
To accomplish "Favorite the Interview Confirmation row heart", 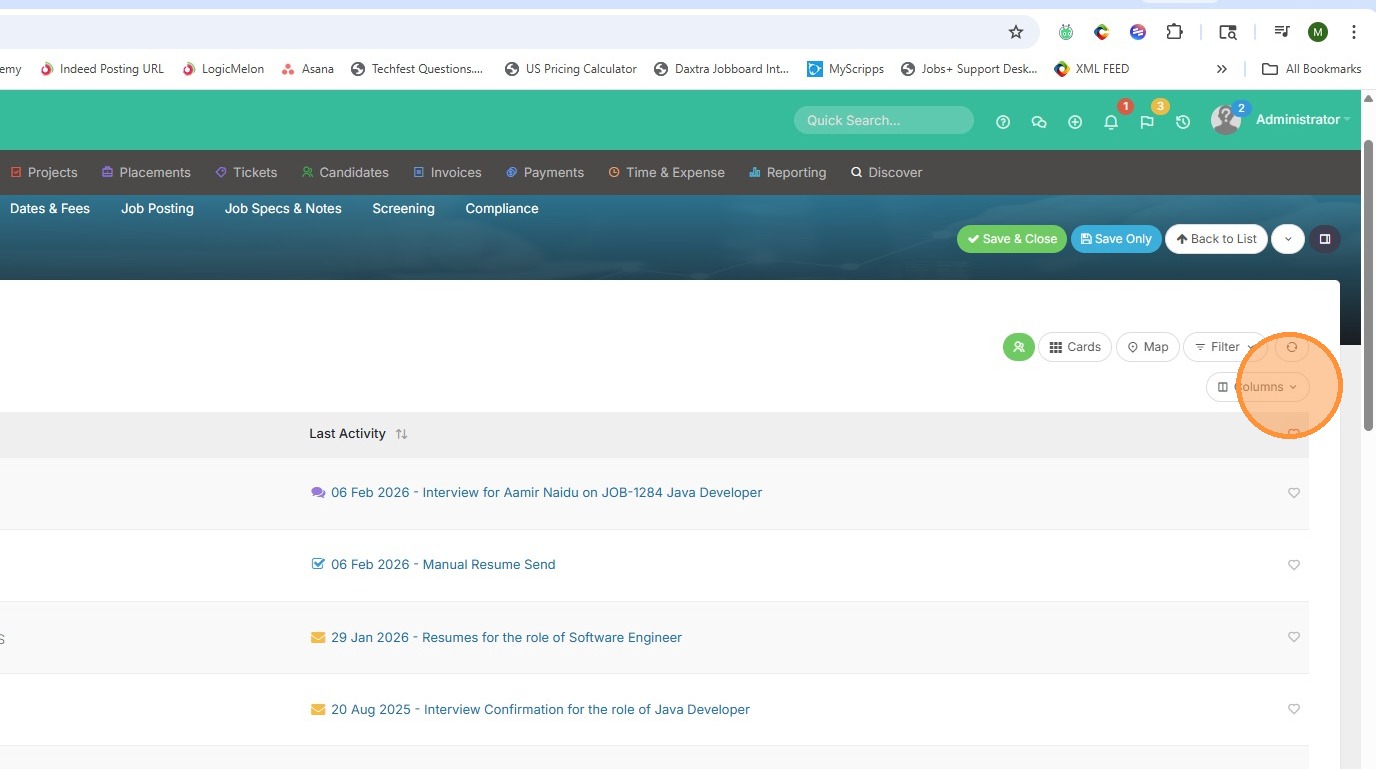I will point(1293,709).
